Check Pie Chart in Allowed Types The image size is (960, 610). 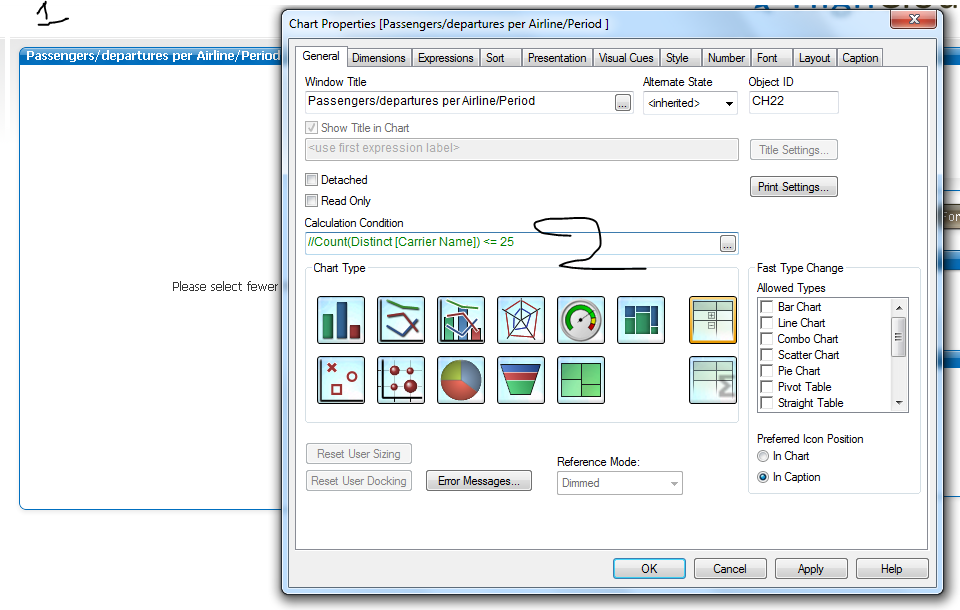766,371
